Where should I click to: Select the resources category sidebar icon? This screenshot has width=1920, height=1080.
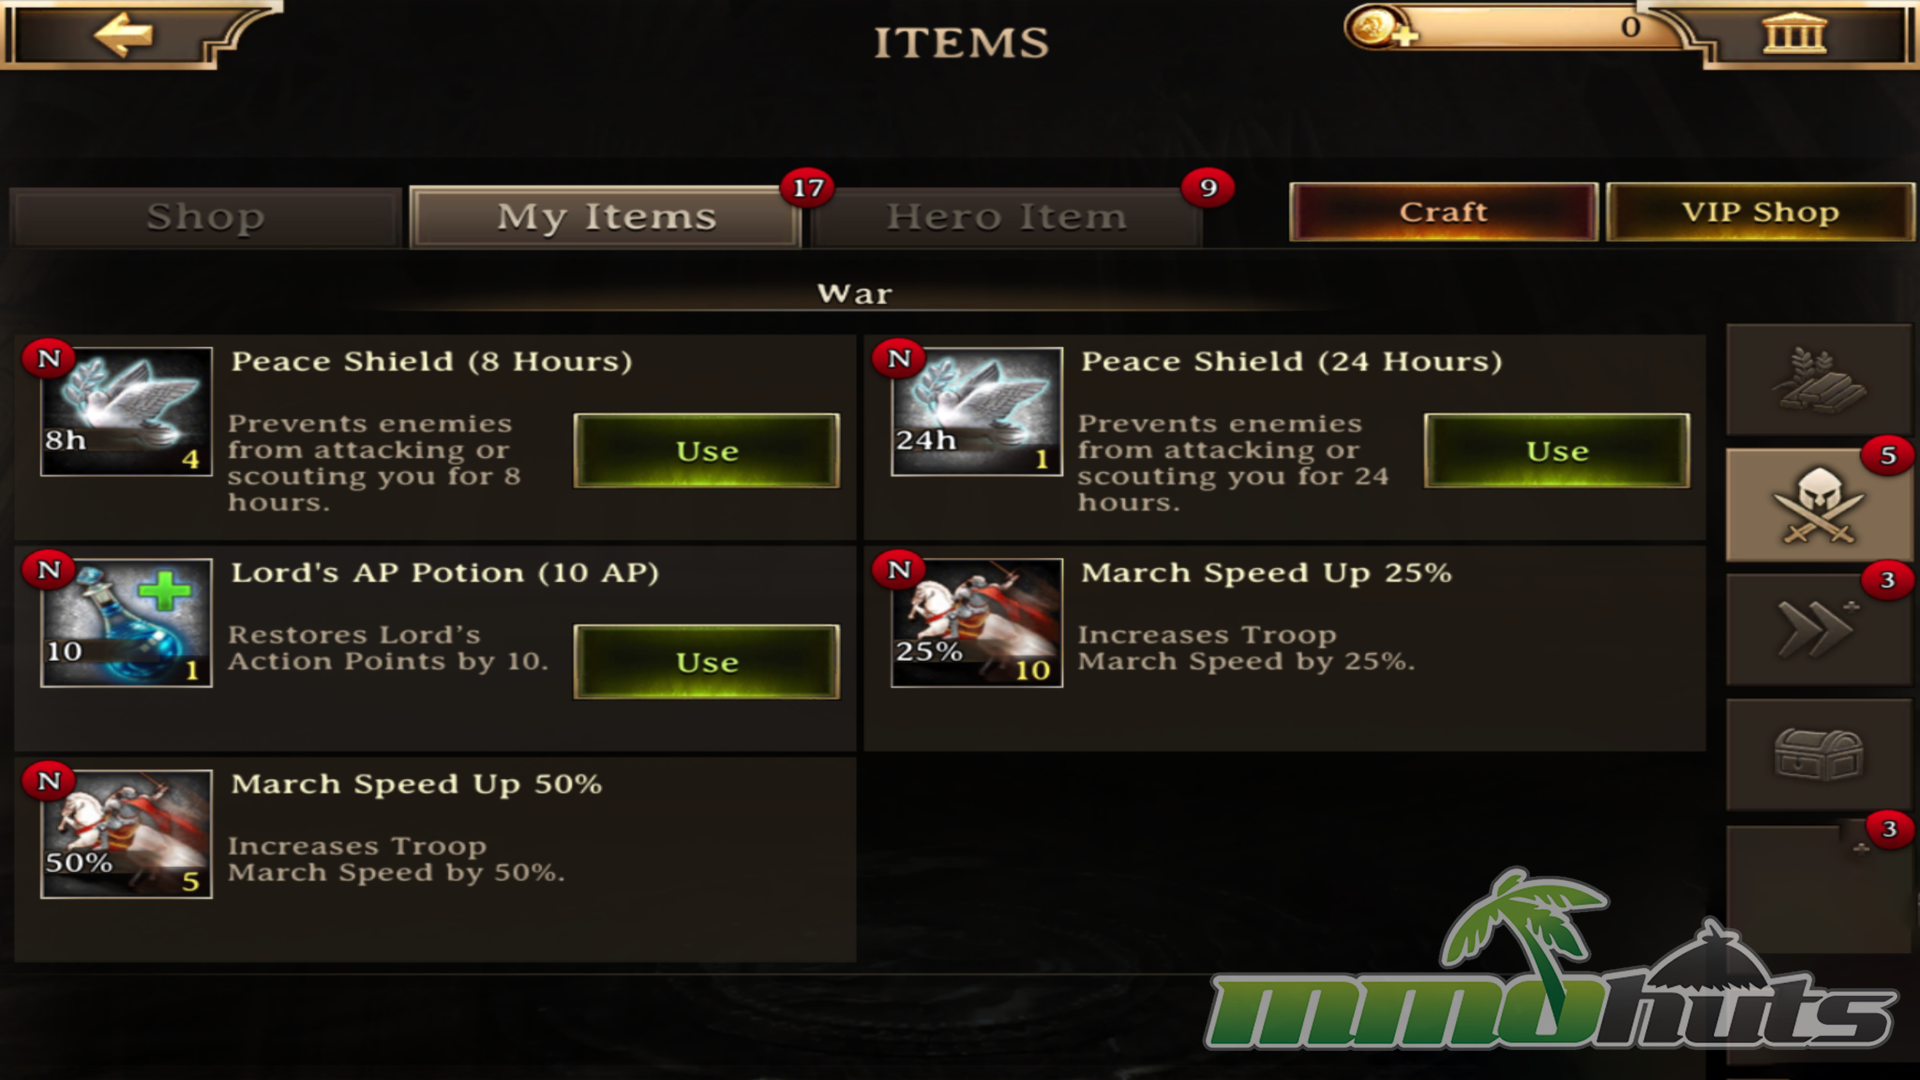[1819, 379]
